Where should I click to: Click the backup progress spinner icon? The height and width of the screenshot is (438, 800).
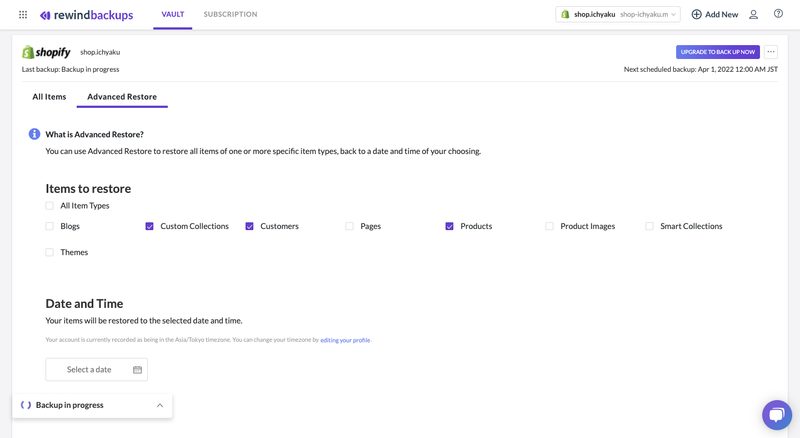coord(26,405)
